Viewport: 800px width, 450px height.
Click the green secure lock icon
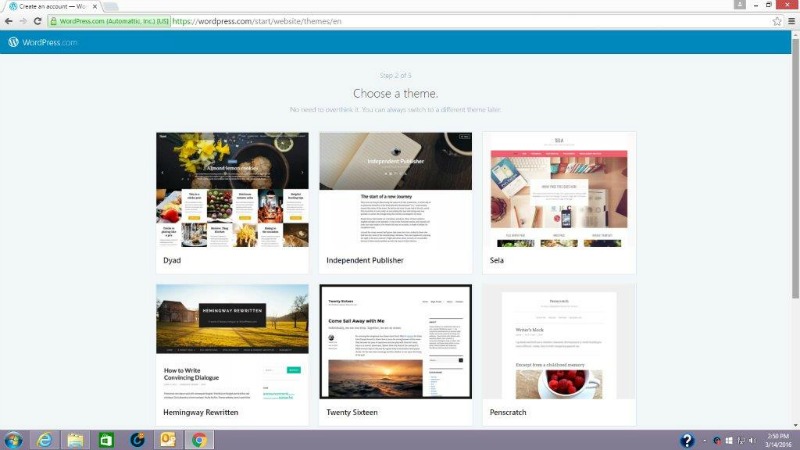pyautogui.click(x=54, y=21)
